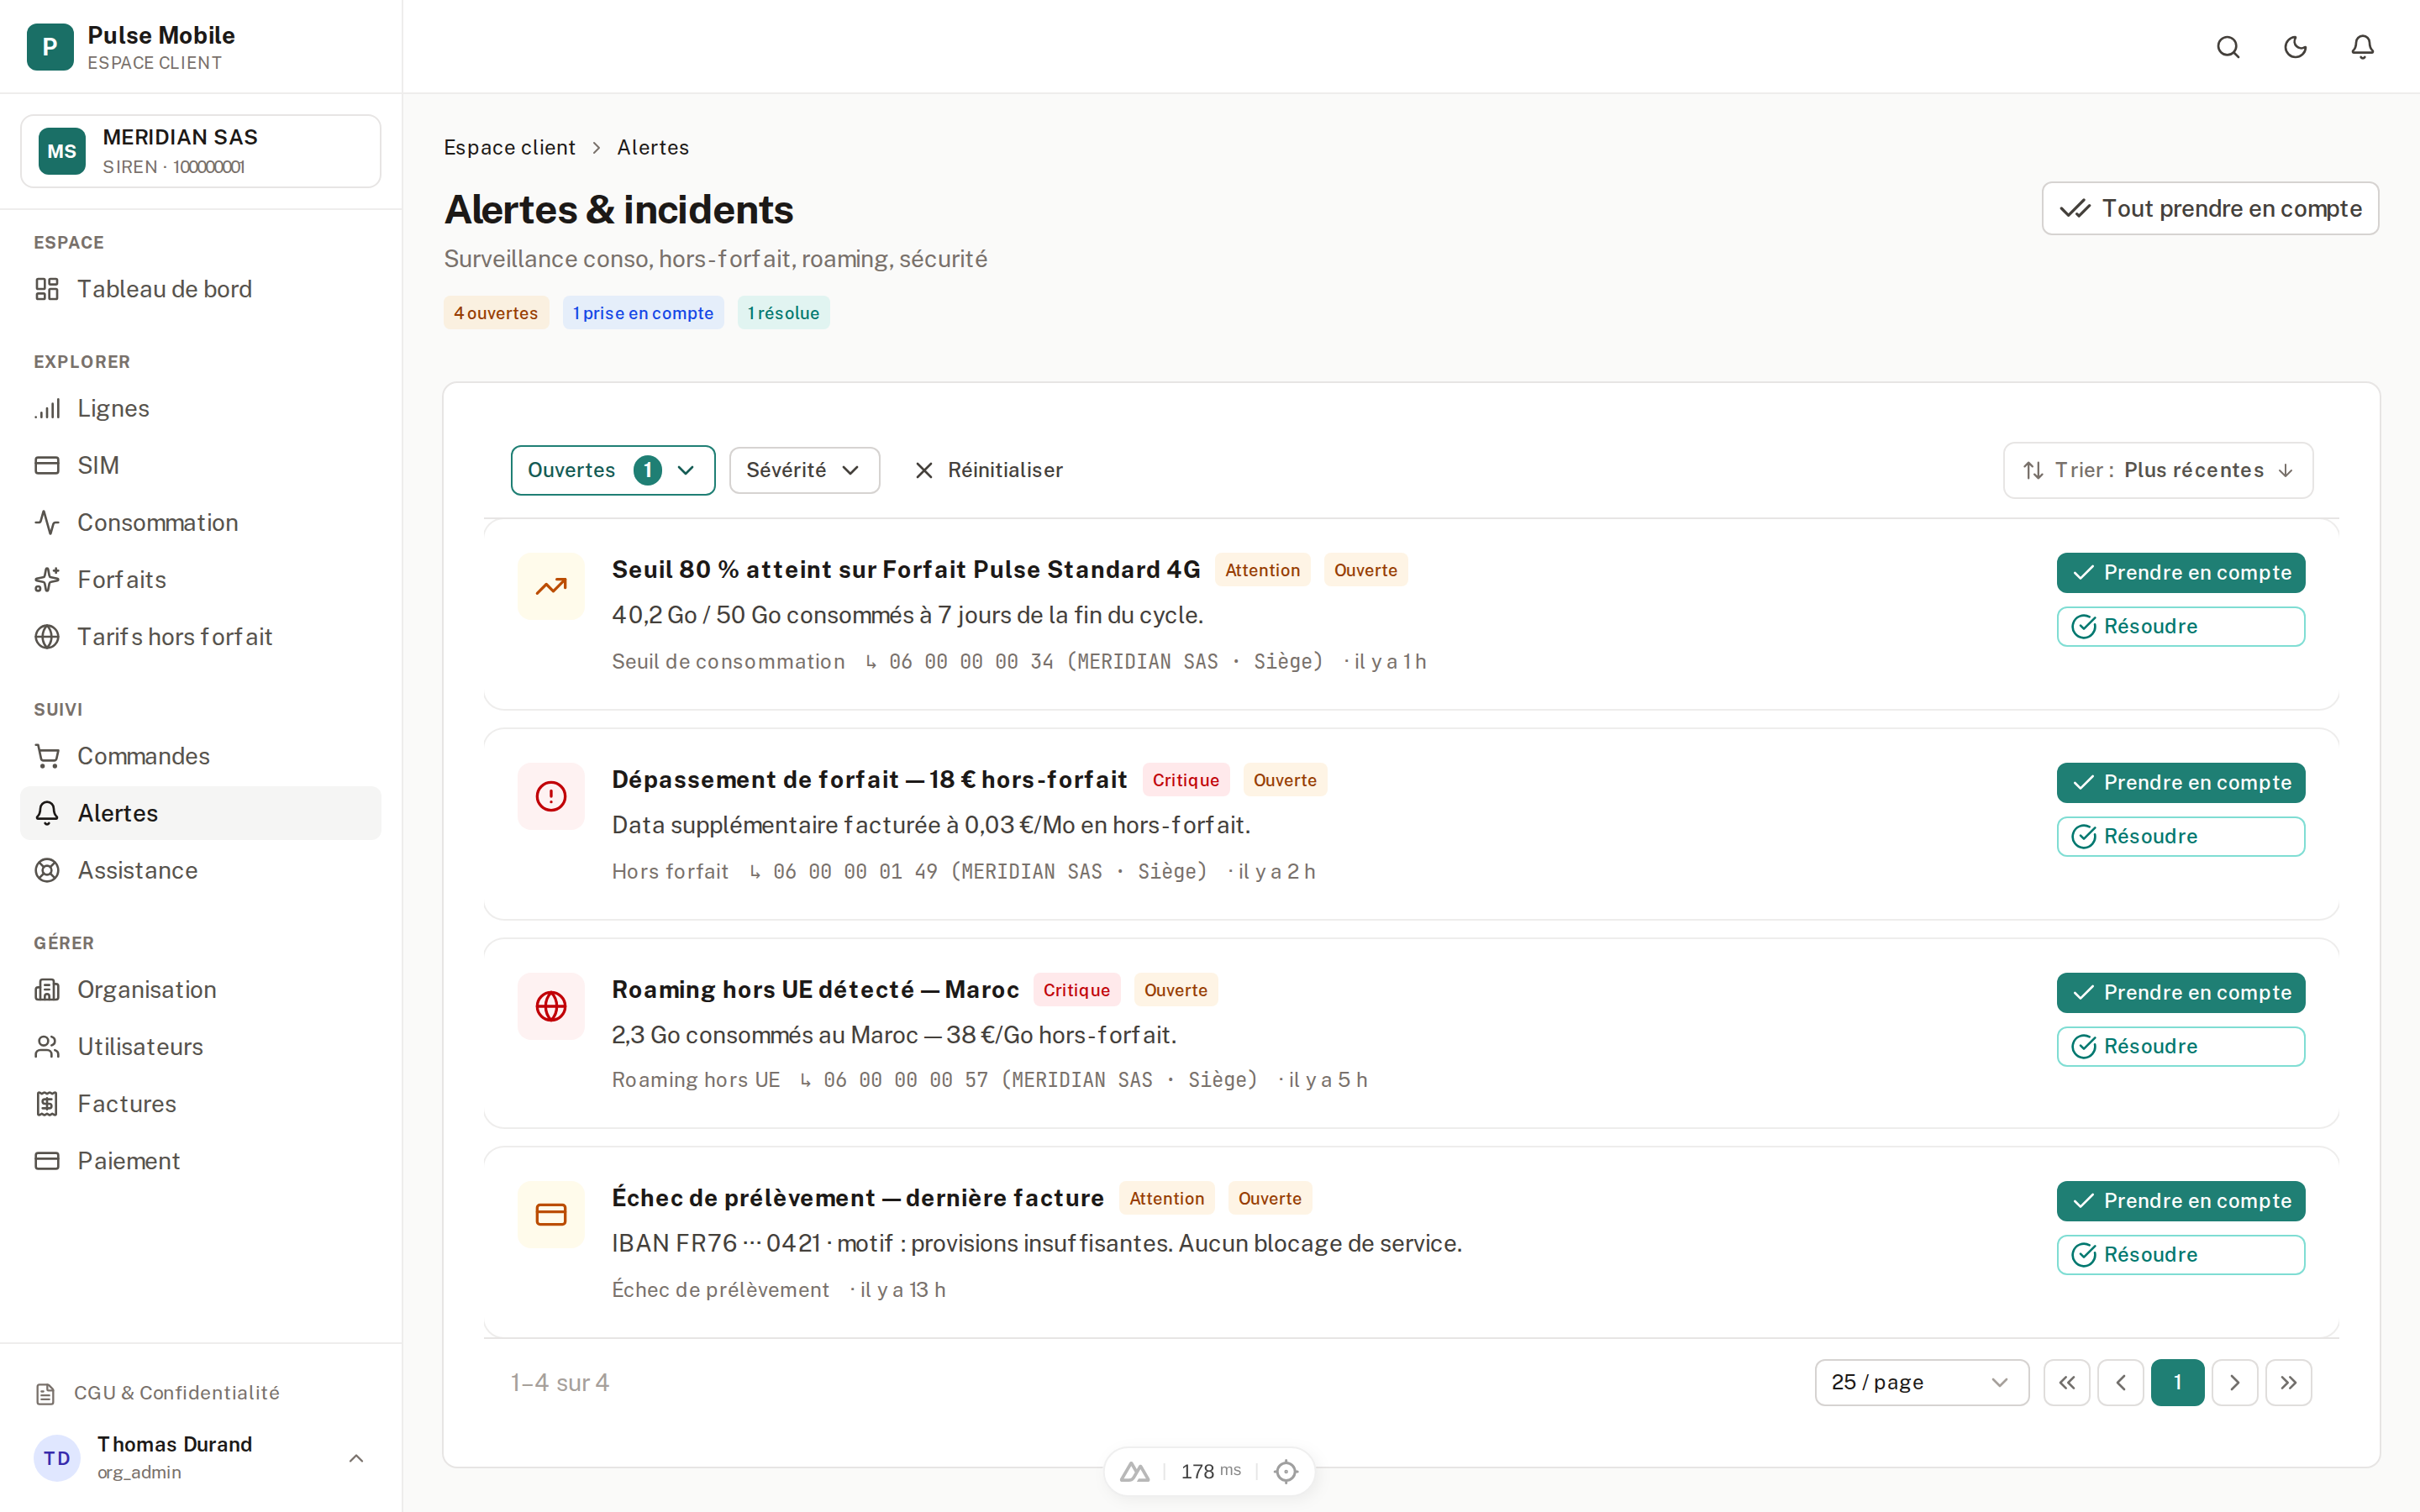The height and width of the screenshot is (1512, 2420).
Task: Expand Thomas Durand user menu chevron
Action: (x=356, y=1458)
